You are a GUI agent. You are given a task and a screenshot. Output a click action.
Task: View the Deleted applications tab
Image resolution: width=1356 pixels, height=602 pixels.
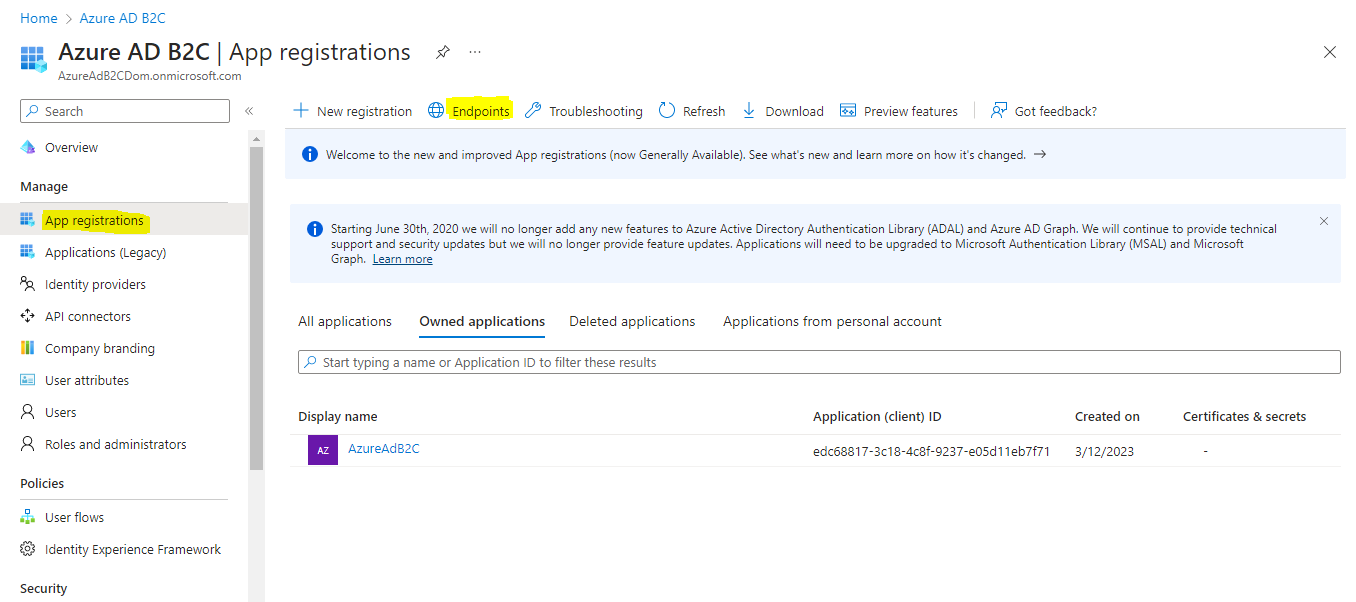pyautogui.click(x=632, y=321)
